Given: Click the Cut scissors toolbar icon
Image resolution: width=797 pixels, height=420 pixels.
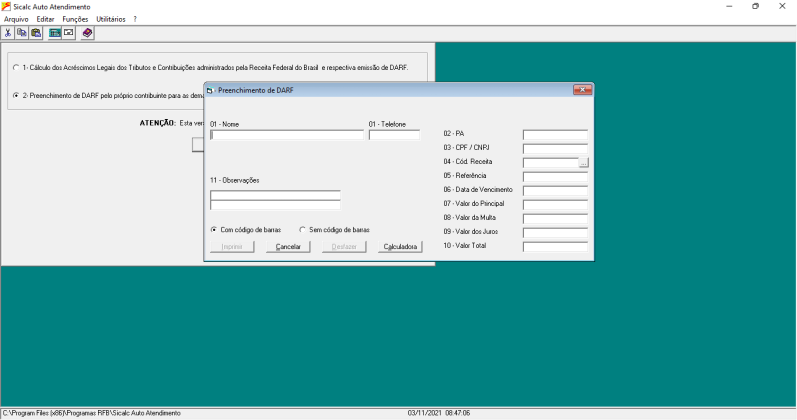Looking at the screenshot, I should point(8,33).
